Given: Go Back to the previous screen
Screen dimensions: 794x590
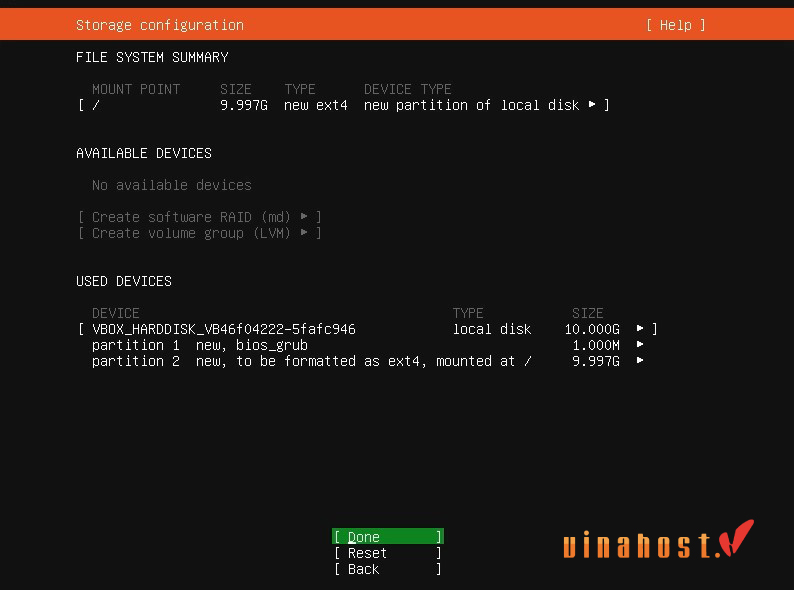Looking at the screenshot, I should pos(387,569).
